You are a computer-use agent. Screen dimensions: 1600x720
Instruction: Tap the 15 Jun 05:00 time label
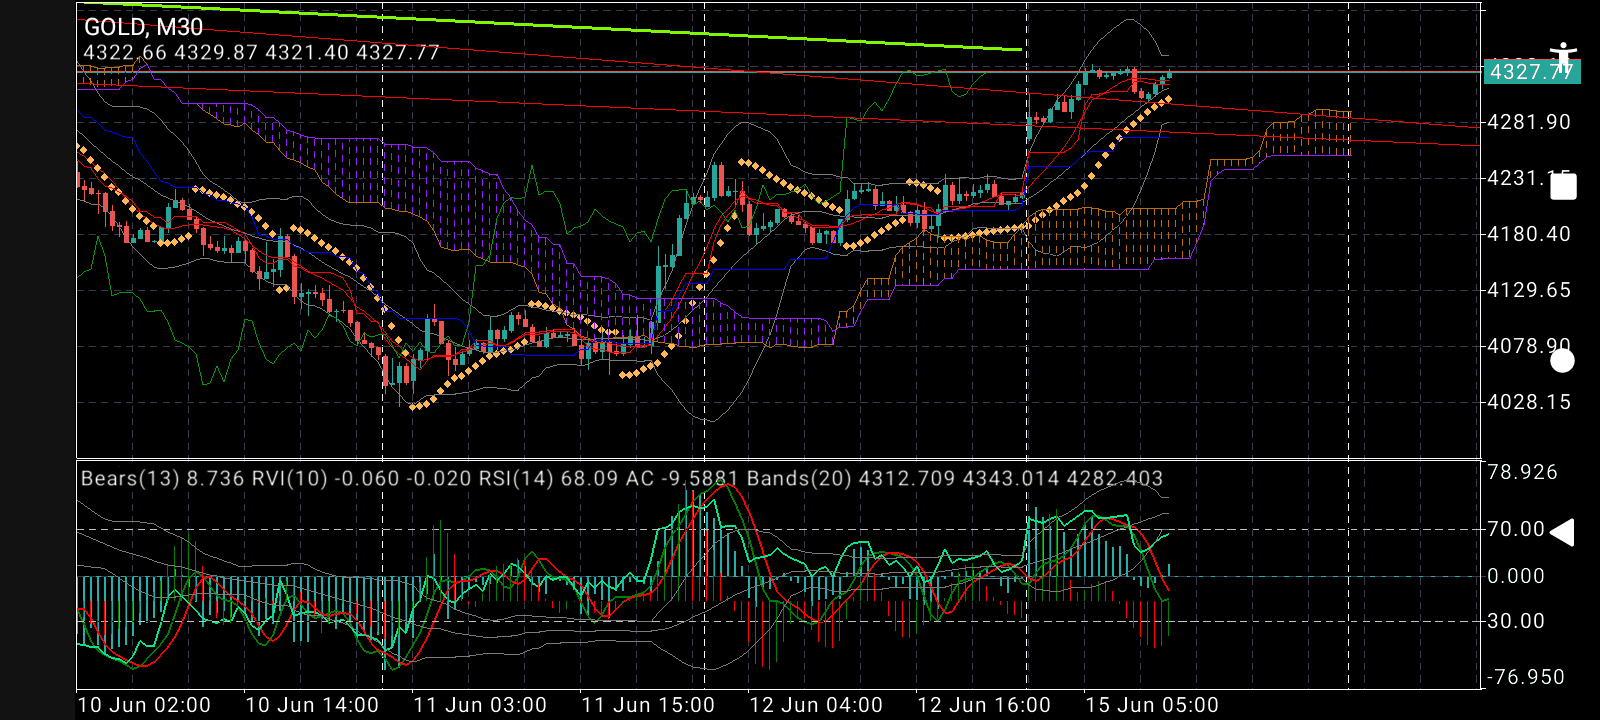click(x=1152, y=705)
